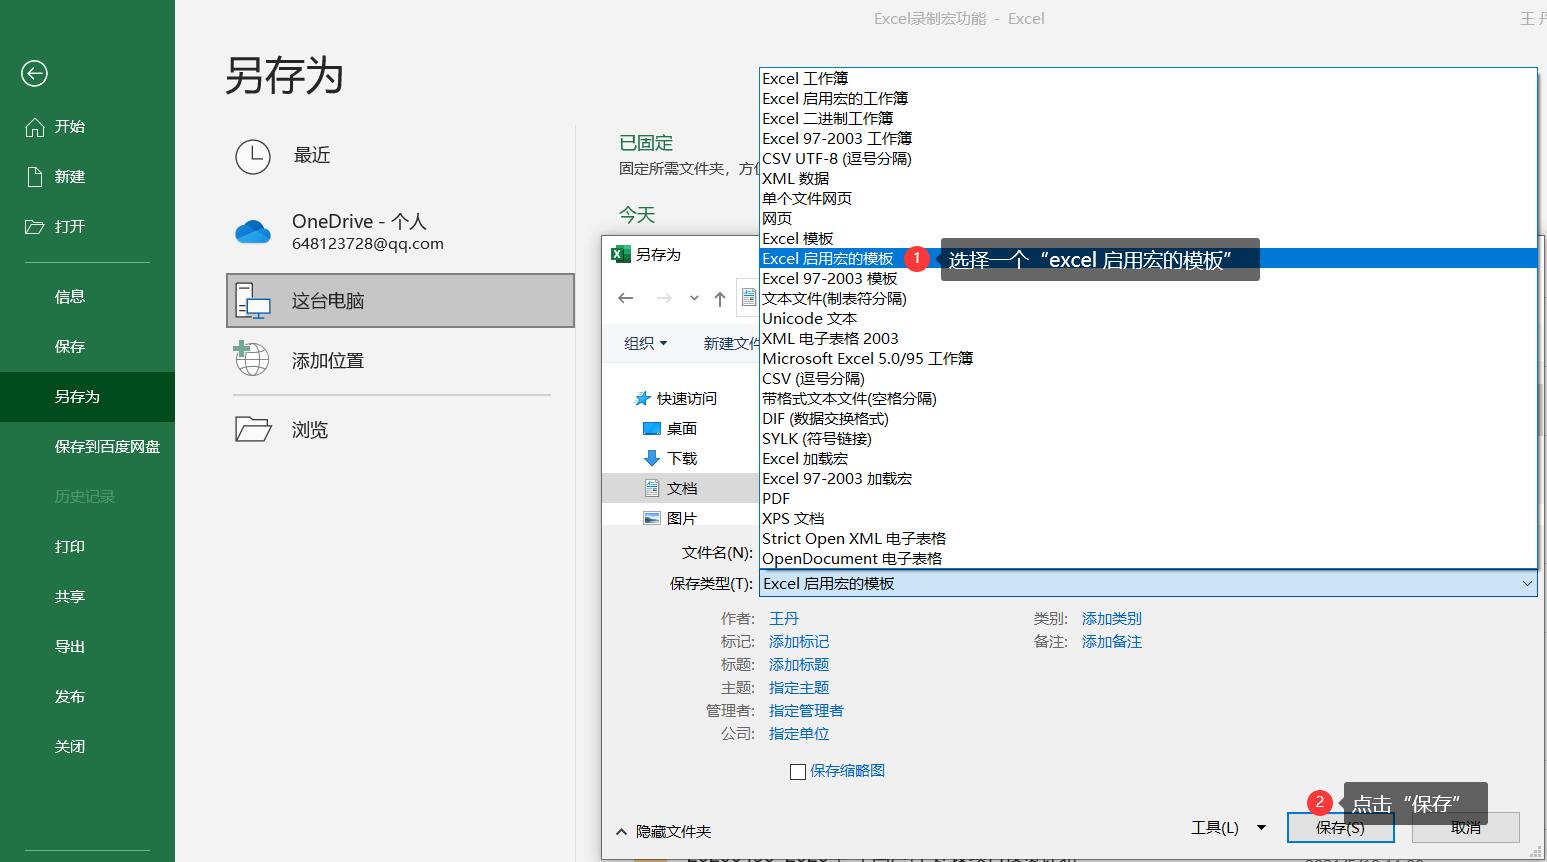This screenshot has height=862, width=1547.
Task: Choose Excel 二进制工作簿 format
Action: (1148, 118)
